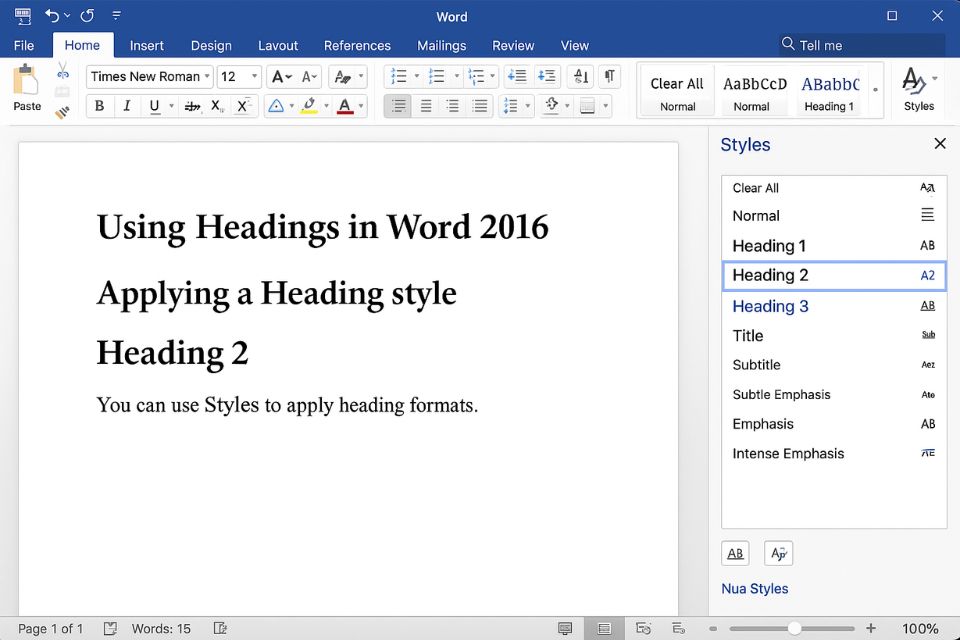Toggle subscript formatting

coord(219,106)
